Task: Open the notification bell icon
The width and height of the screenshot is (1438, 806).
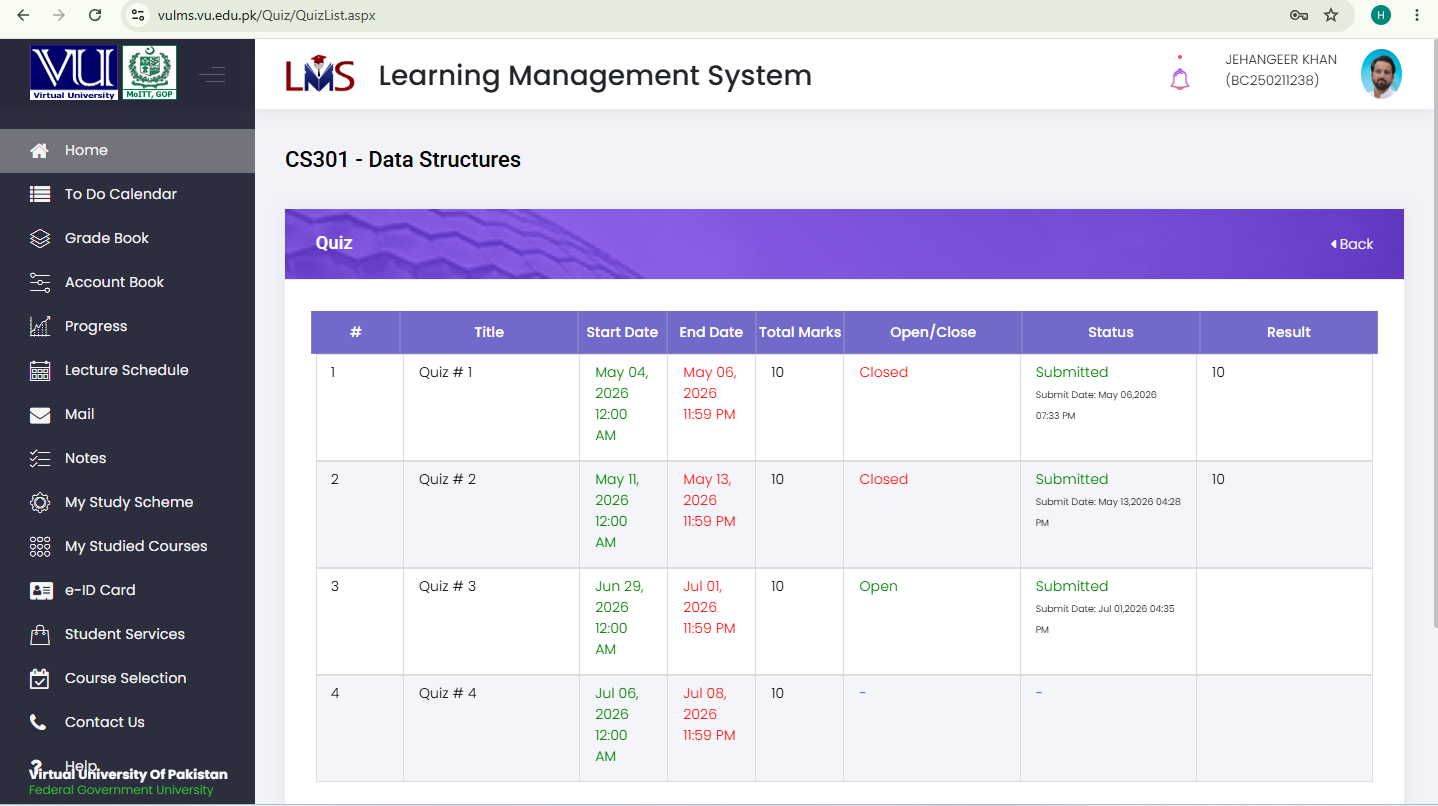Action: click(x=1180, y=78)
